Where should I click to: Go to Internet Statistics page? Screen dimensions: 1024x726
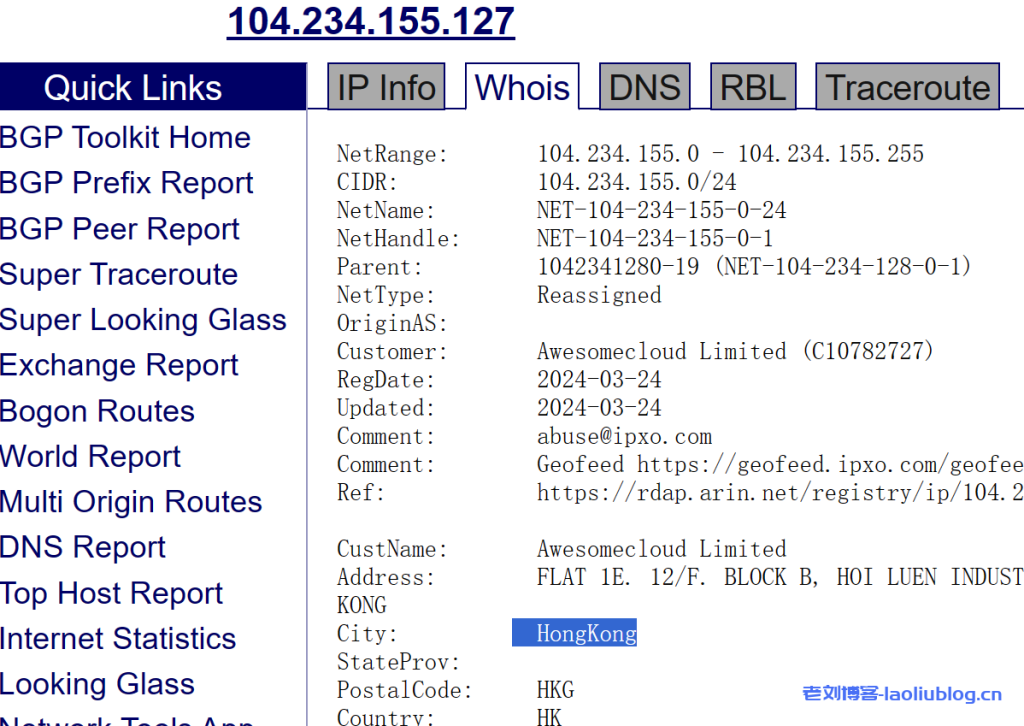tap(118, 639)
